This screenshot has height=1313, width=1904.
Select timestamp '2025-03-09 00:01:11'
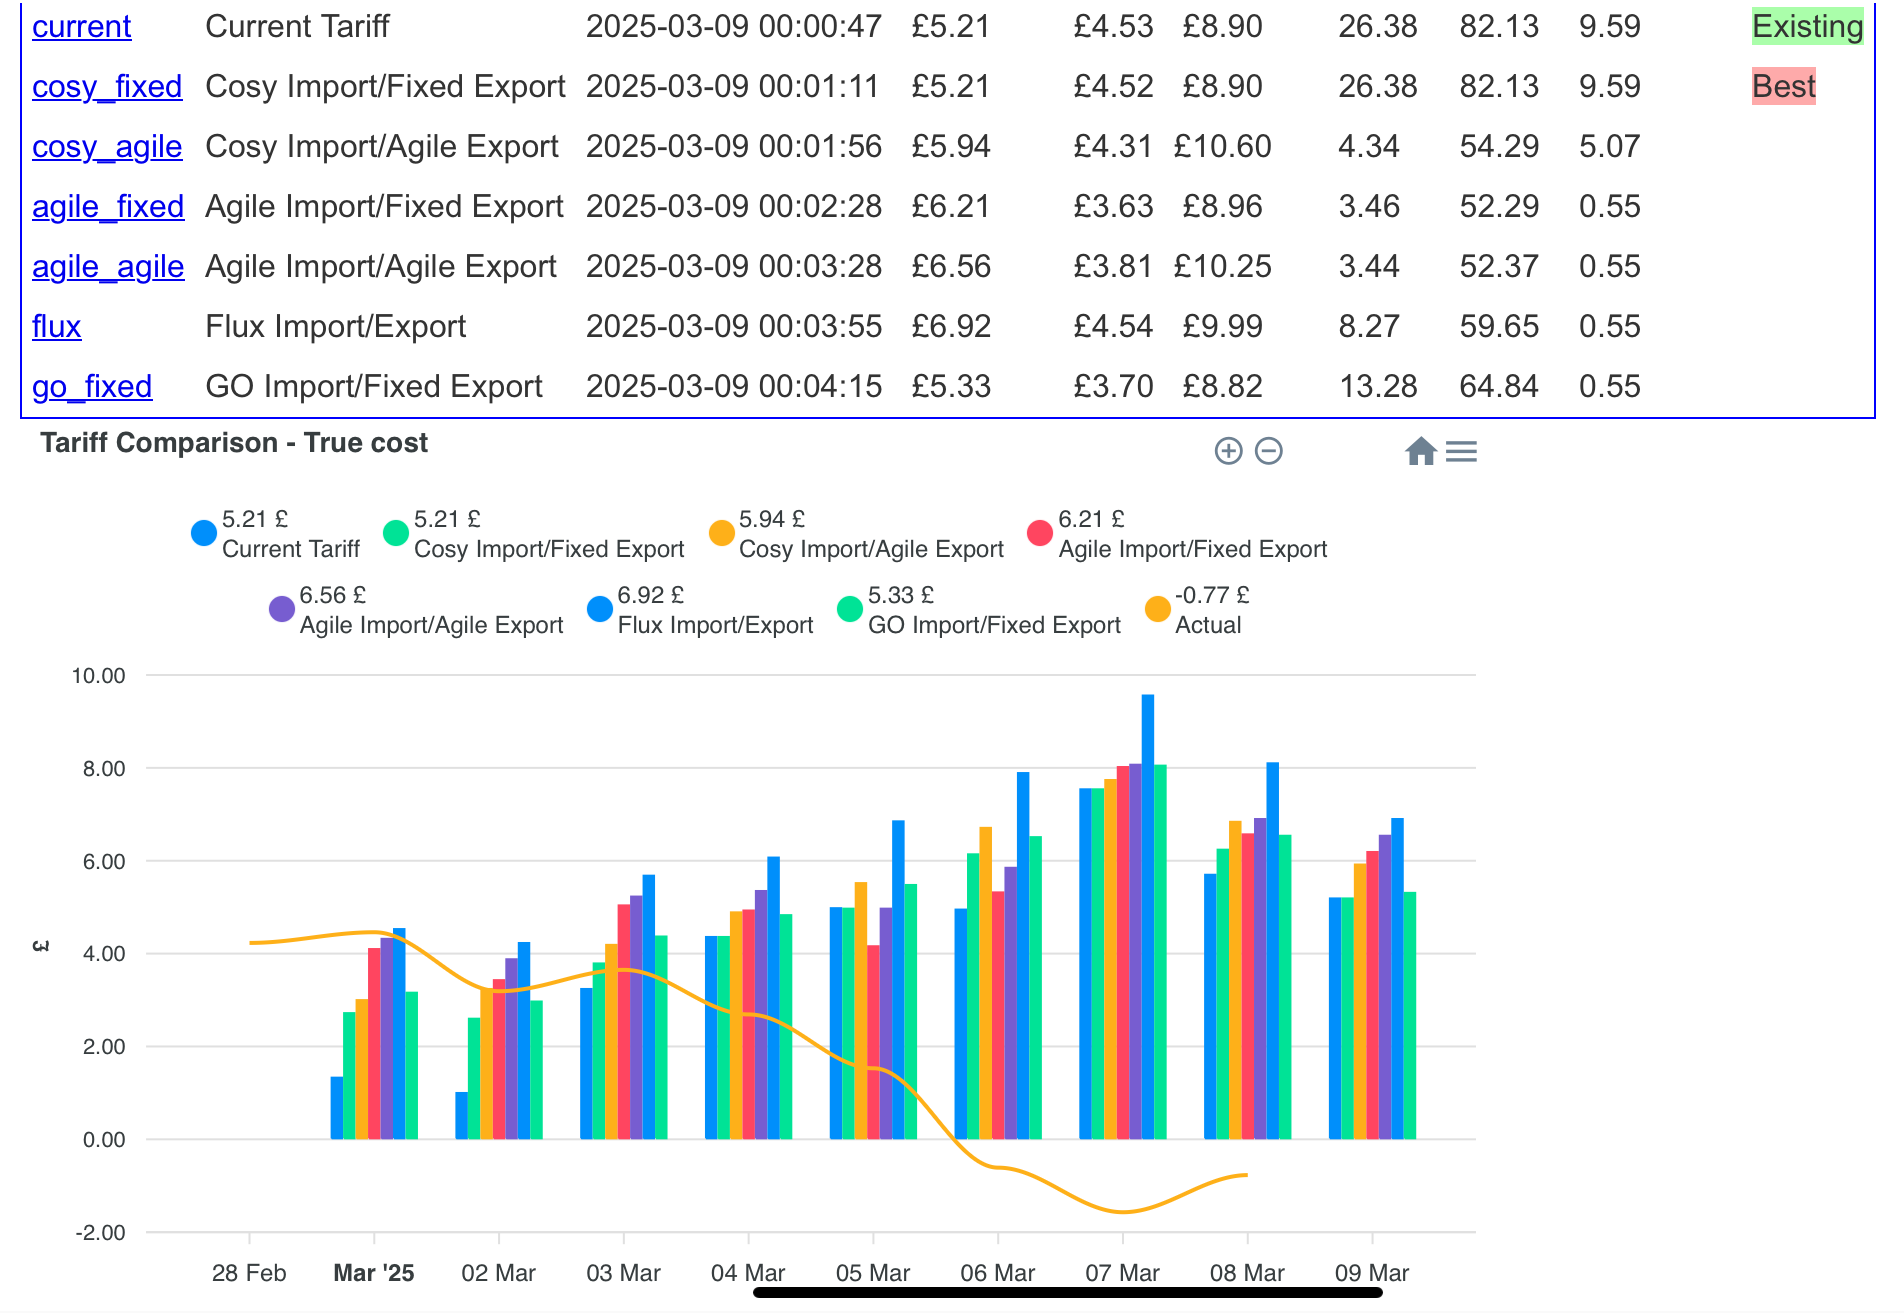(x=732, y=87)
